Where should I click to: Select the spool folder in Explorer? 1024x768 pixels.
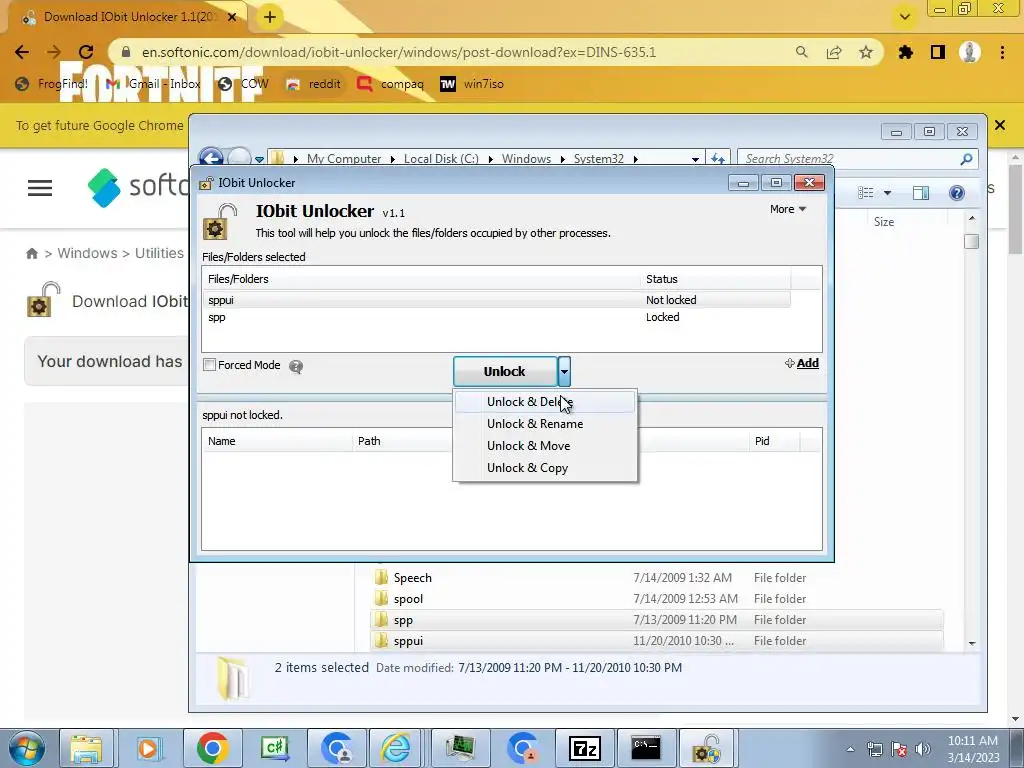tap(656, 599)
